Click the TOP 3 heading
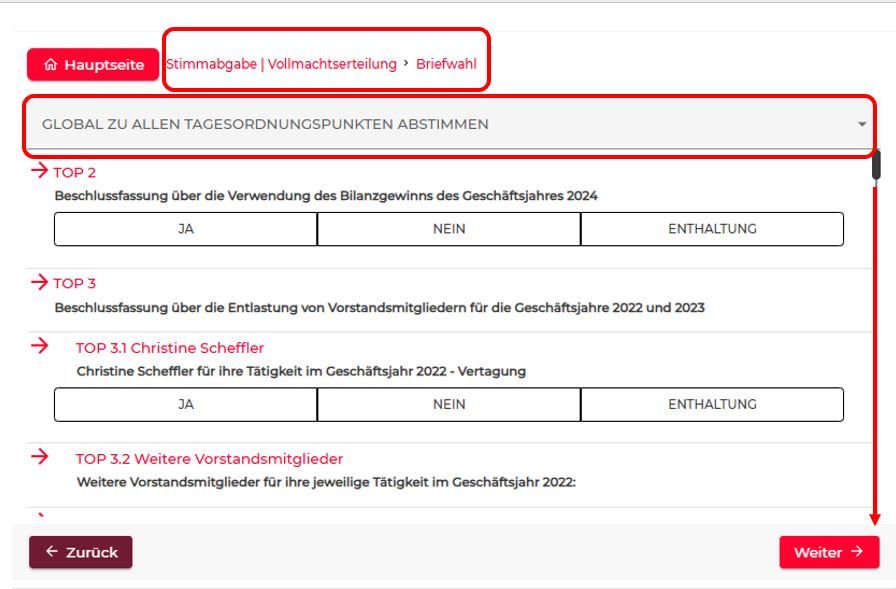896x589 pixels. [75, 283]
